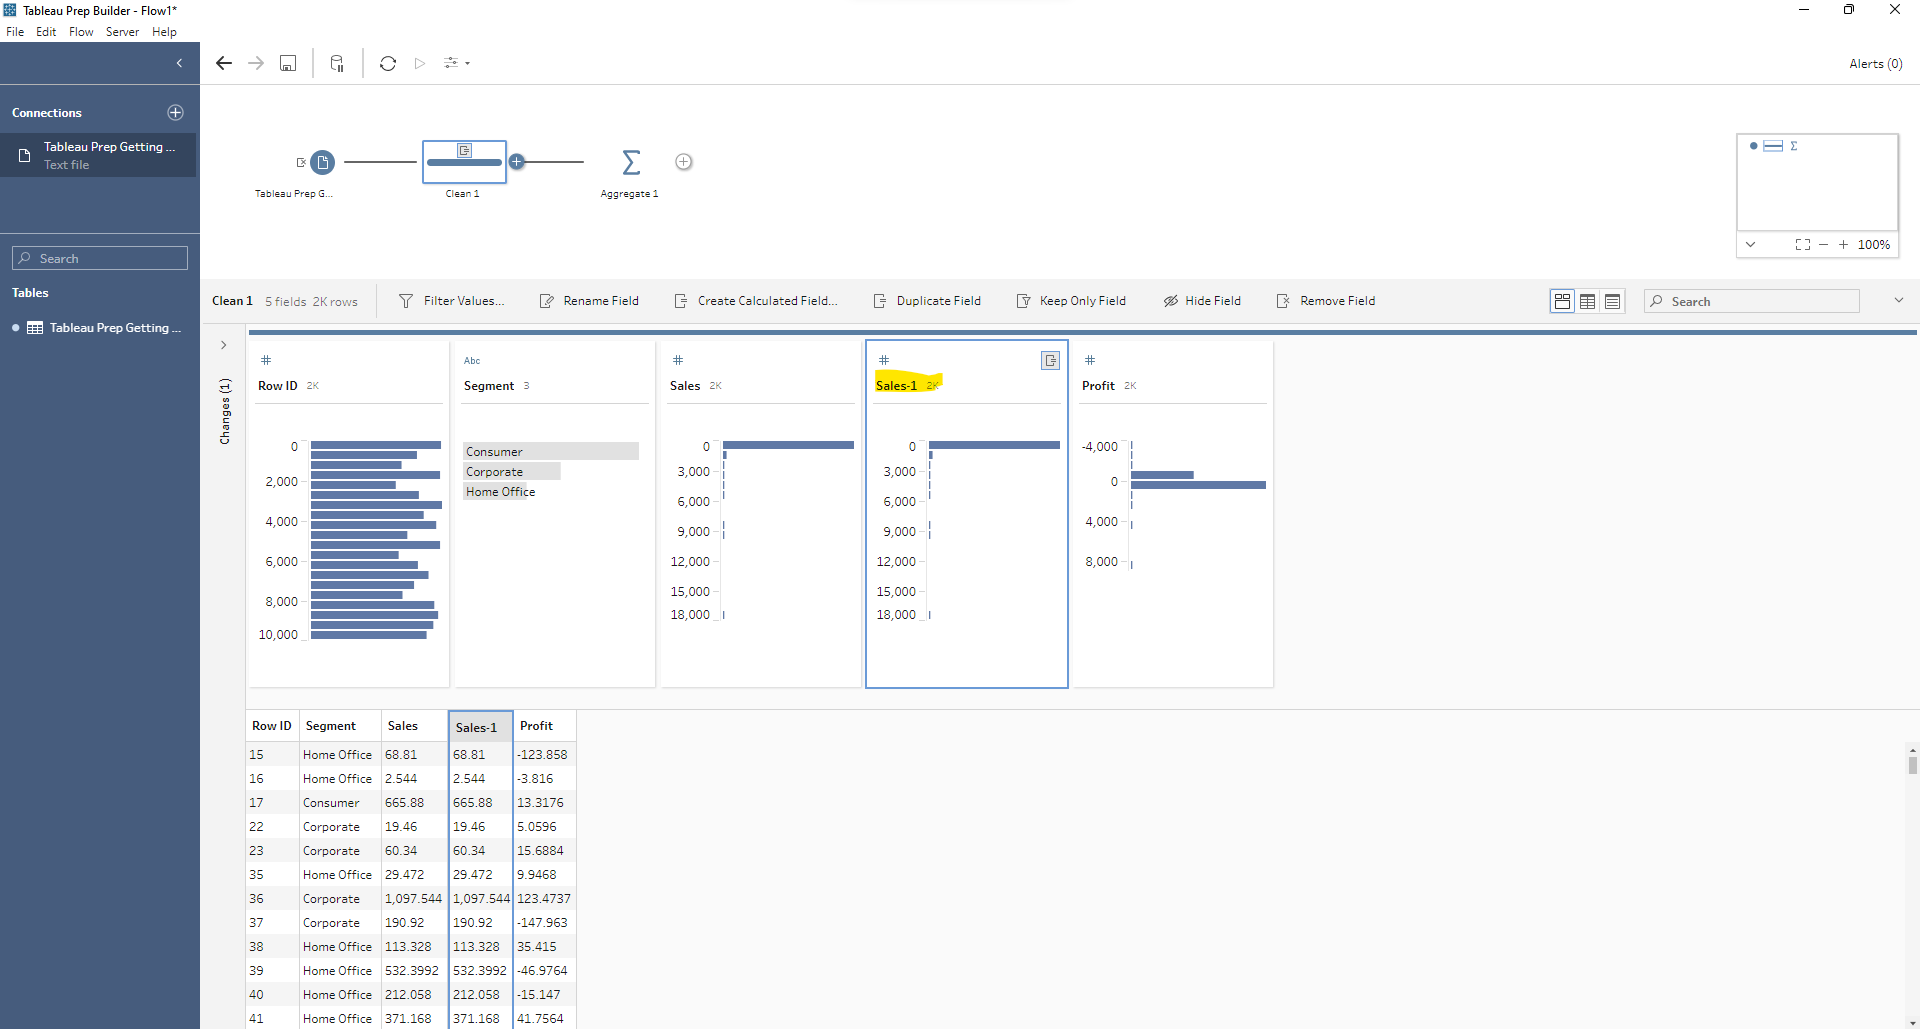Open the File menu
This screenshot has height=1029, width=1920.
[x=15, y=32]
